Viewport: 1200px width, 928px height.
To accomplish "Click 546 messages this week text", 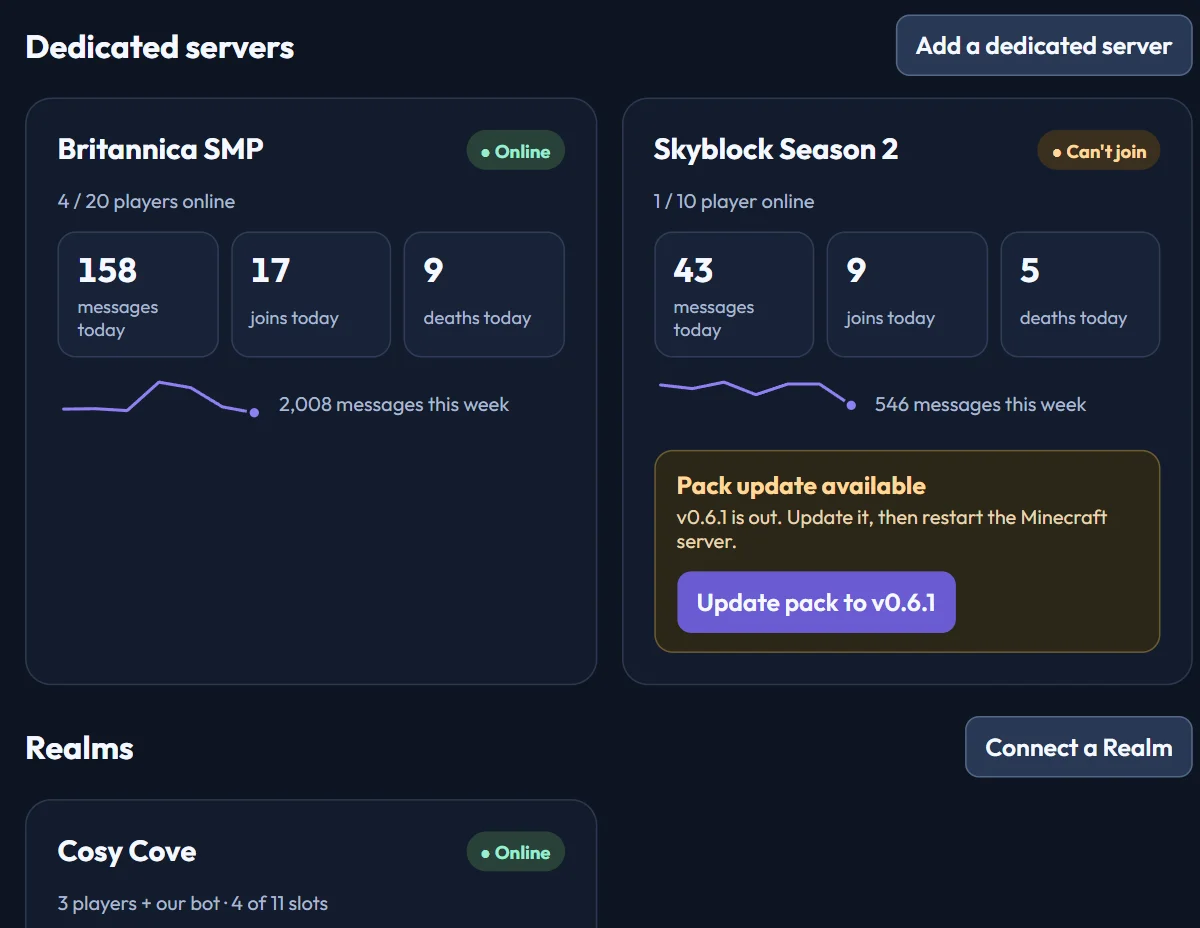I will tap(980, 404).
